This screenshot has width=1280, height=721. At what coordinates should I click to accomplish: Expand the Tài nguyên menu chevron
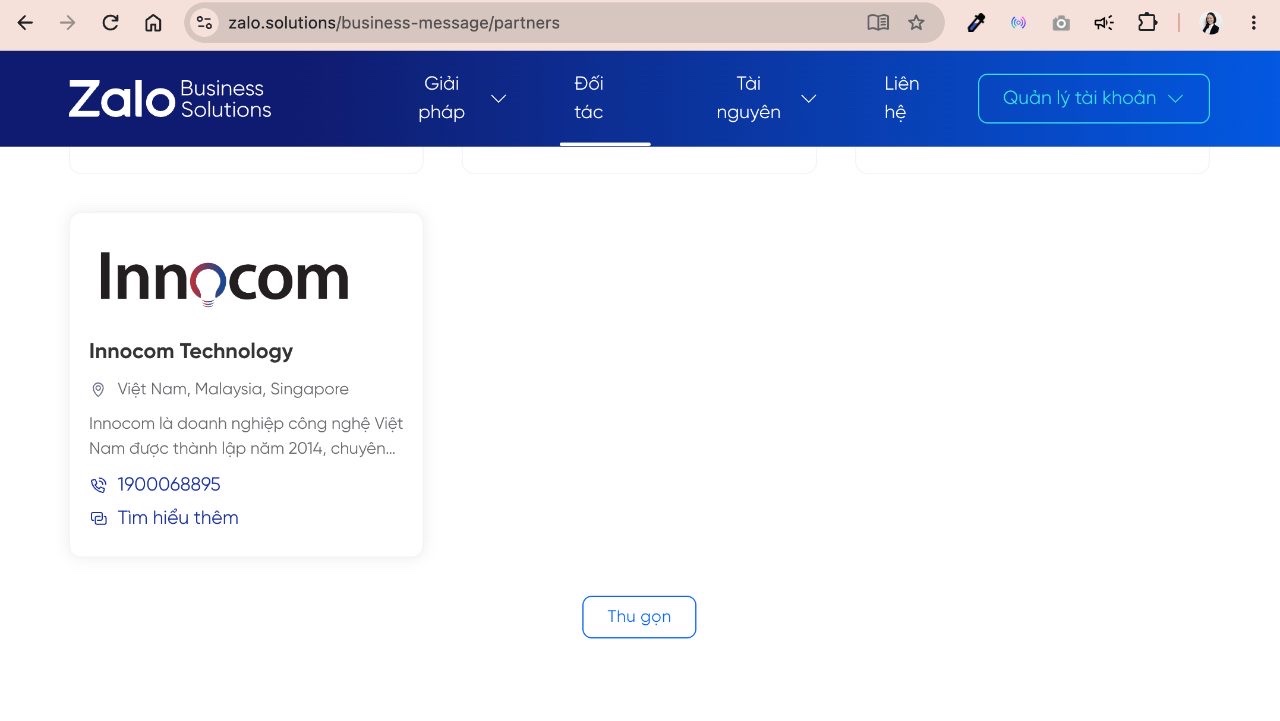tap(809, 98)
